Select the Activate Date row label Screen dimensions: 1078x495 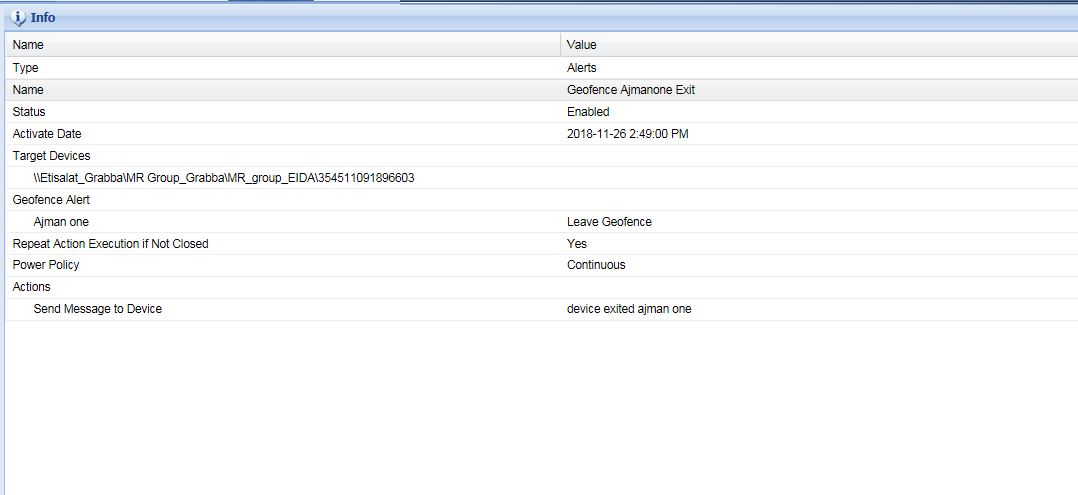tap(47, 134)
